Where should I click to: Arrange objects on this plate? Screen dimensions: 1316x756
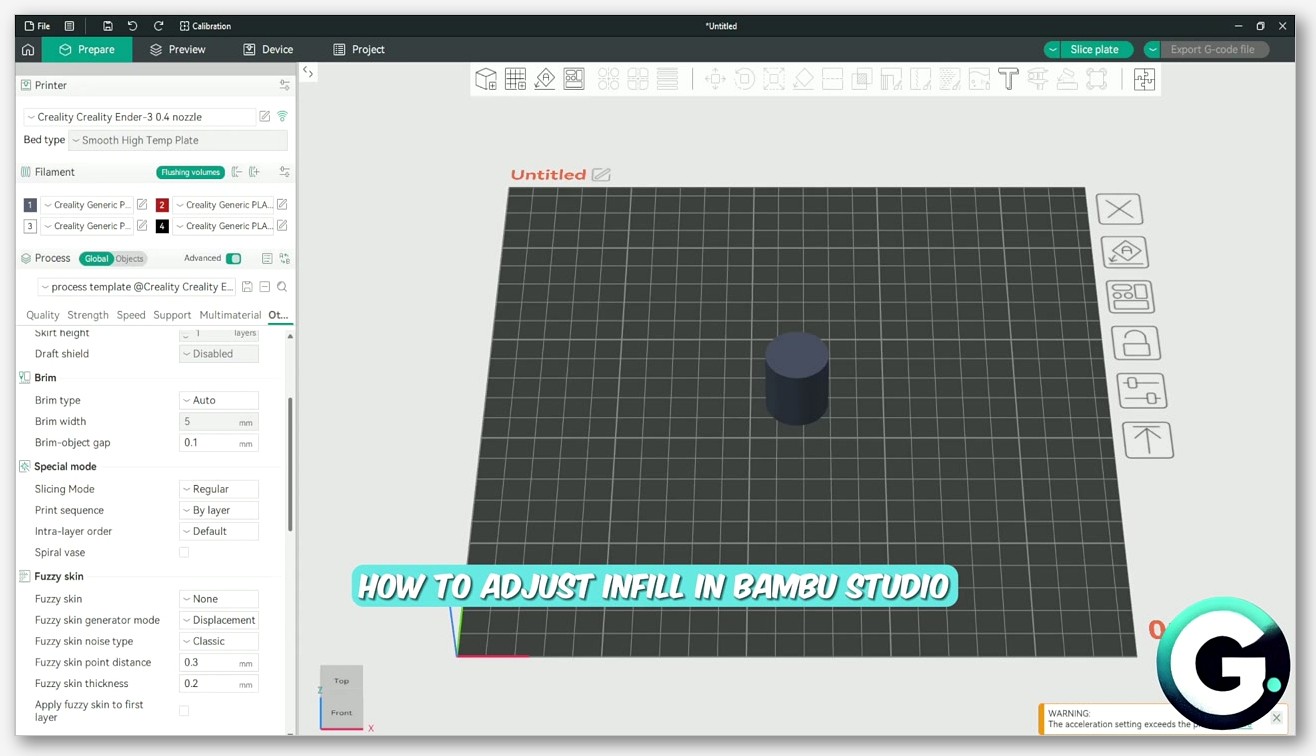click(x=1130, y=297)
